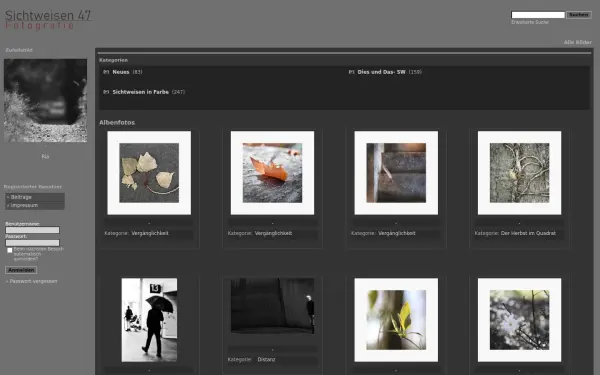Focus the Passwort input field
This screenshot has height=375, width=600.
[33, 243]
